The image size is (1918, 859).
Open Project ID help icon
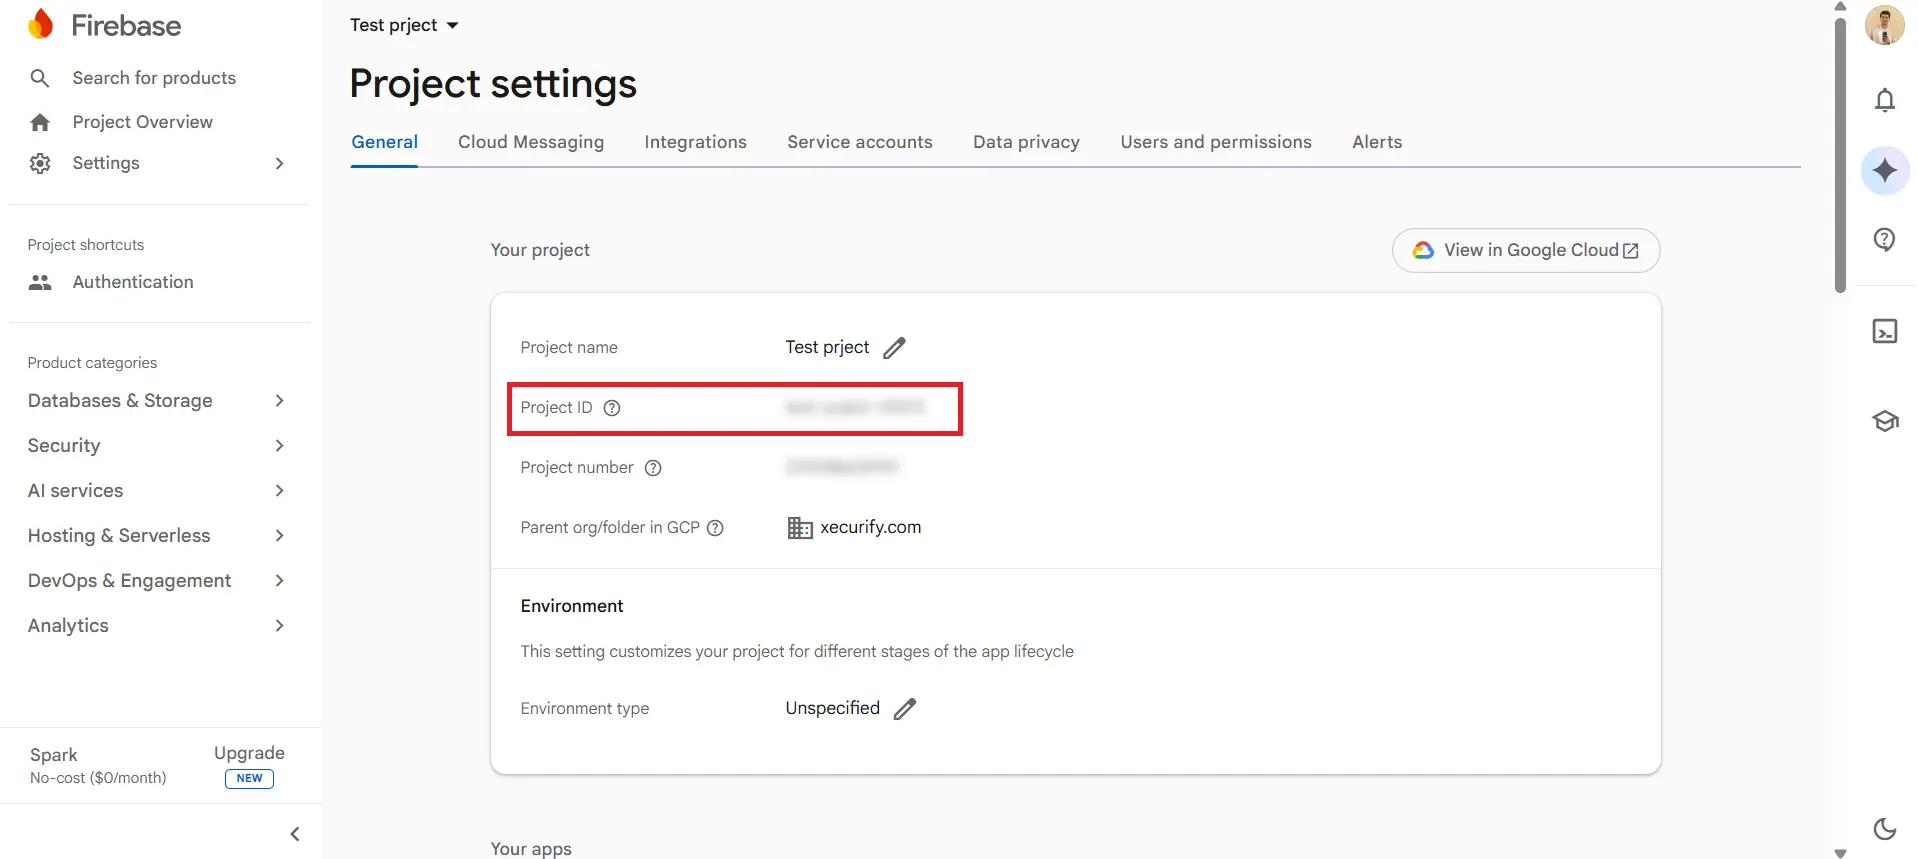coord(612,408)
